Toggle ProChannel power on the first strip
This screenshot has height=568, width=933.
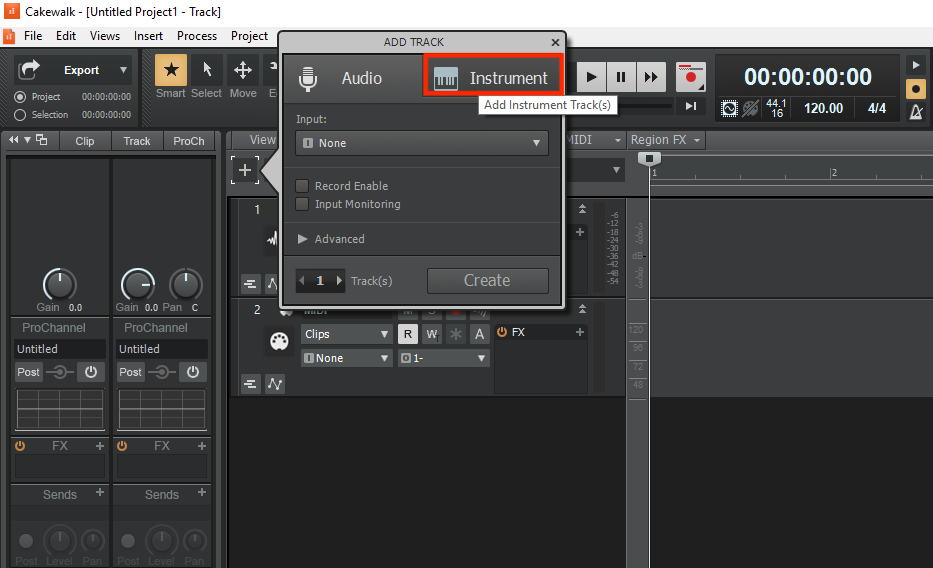click(90, 372)
